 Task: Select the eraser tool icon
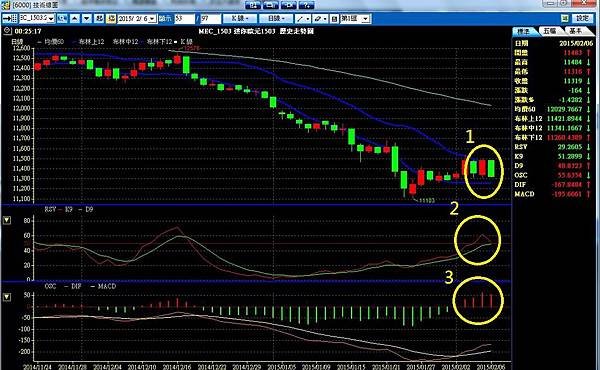coord(317,18)
